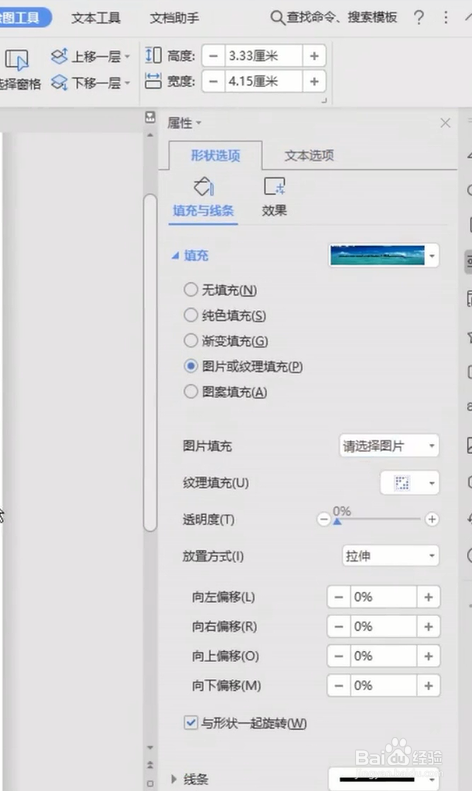Select the Effects sub-tab label

274,210
